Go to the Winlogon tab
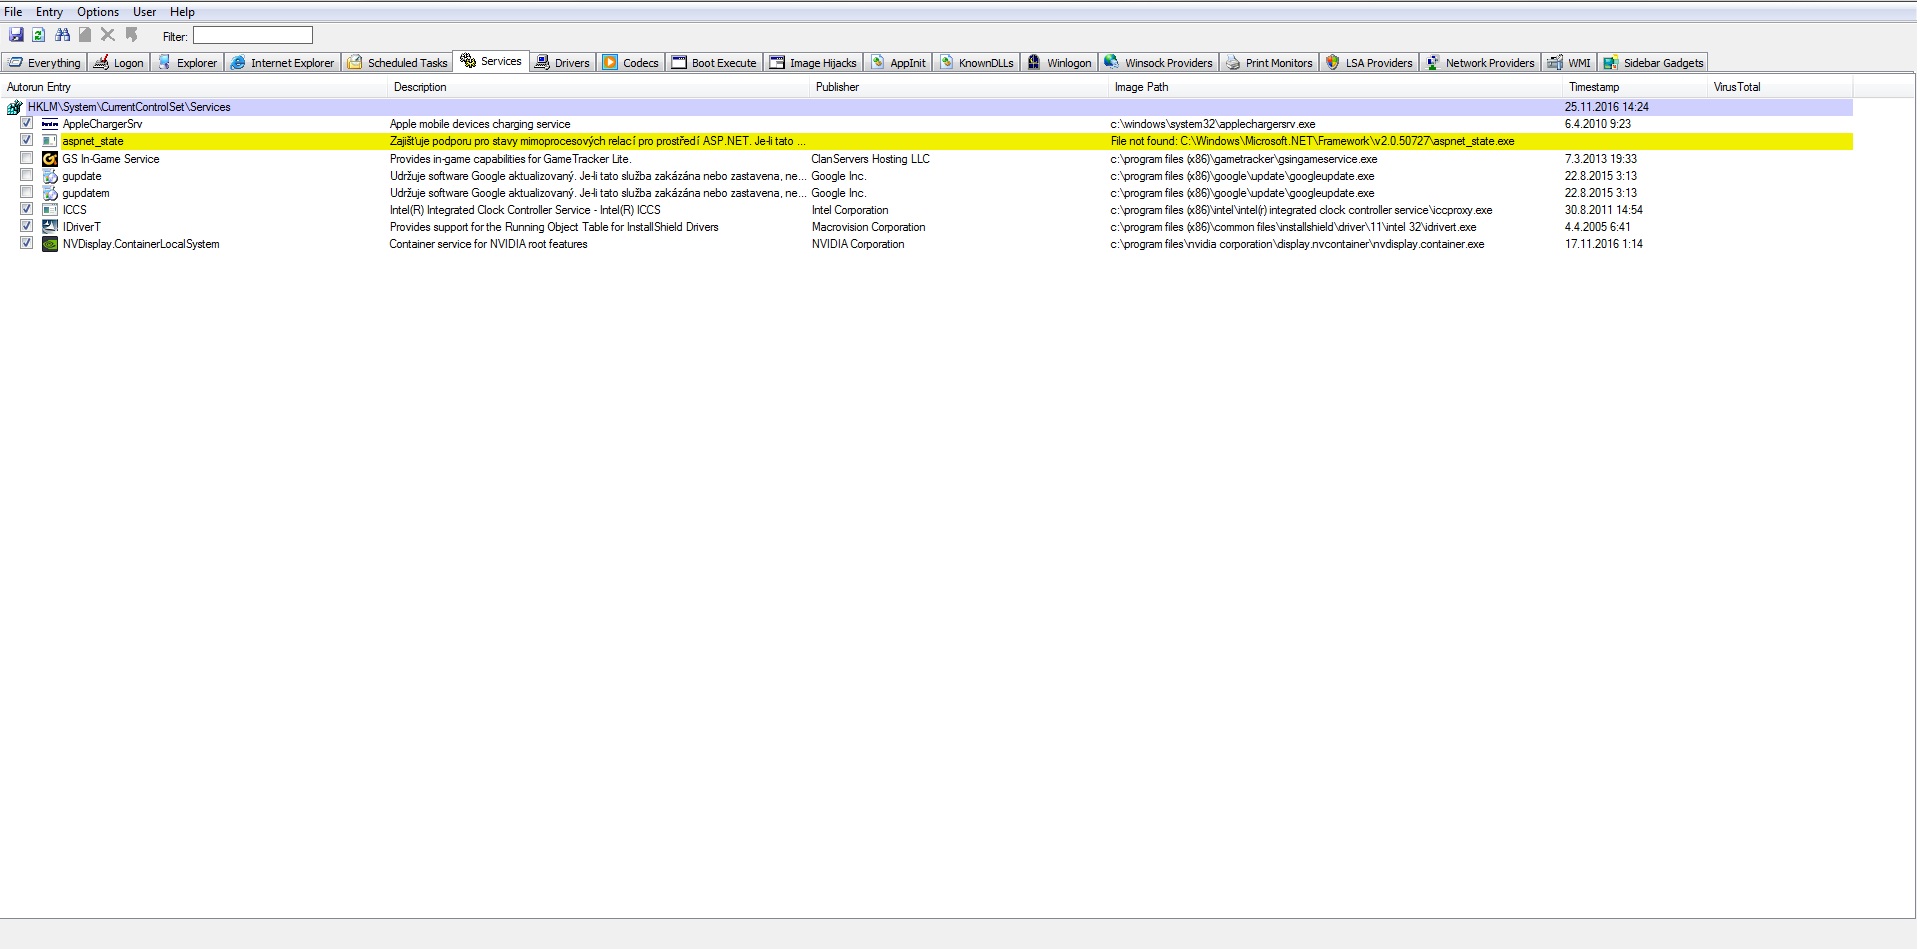Screen dimensions: 1927x949 point(1059,63)
